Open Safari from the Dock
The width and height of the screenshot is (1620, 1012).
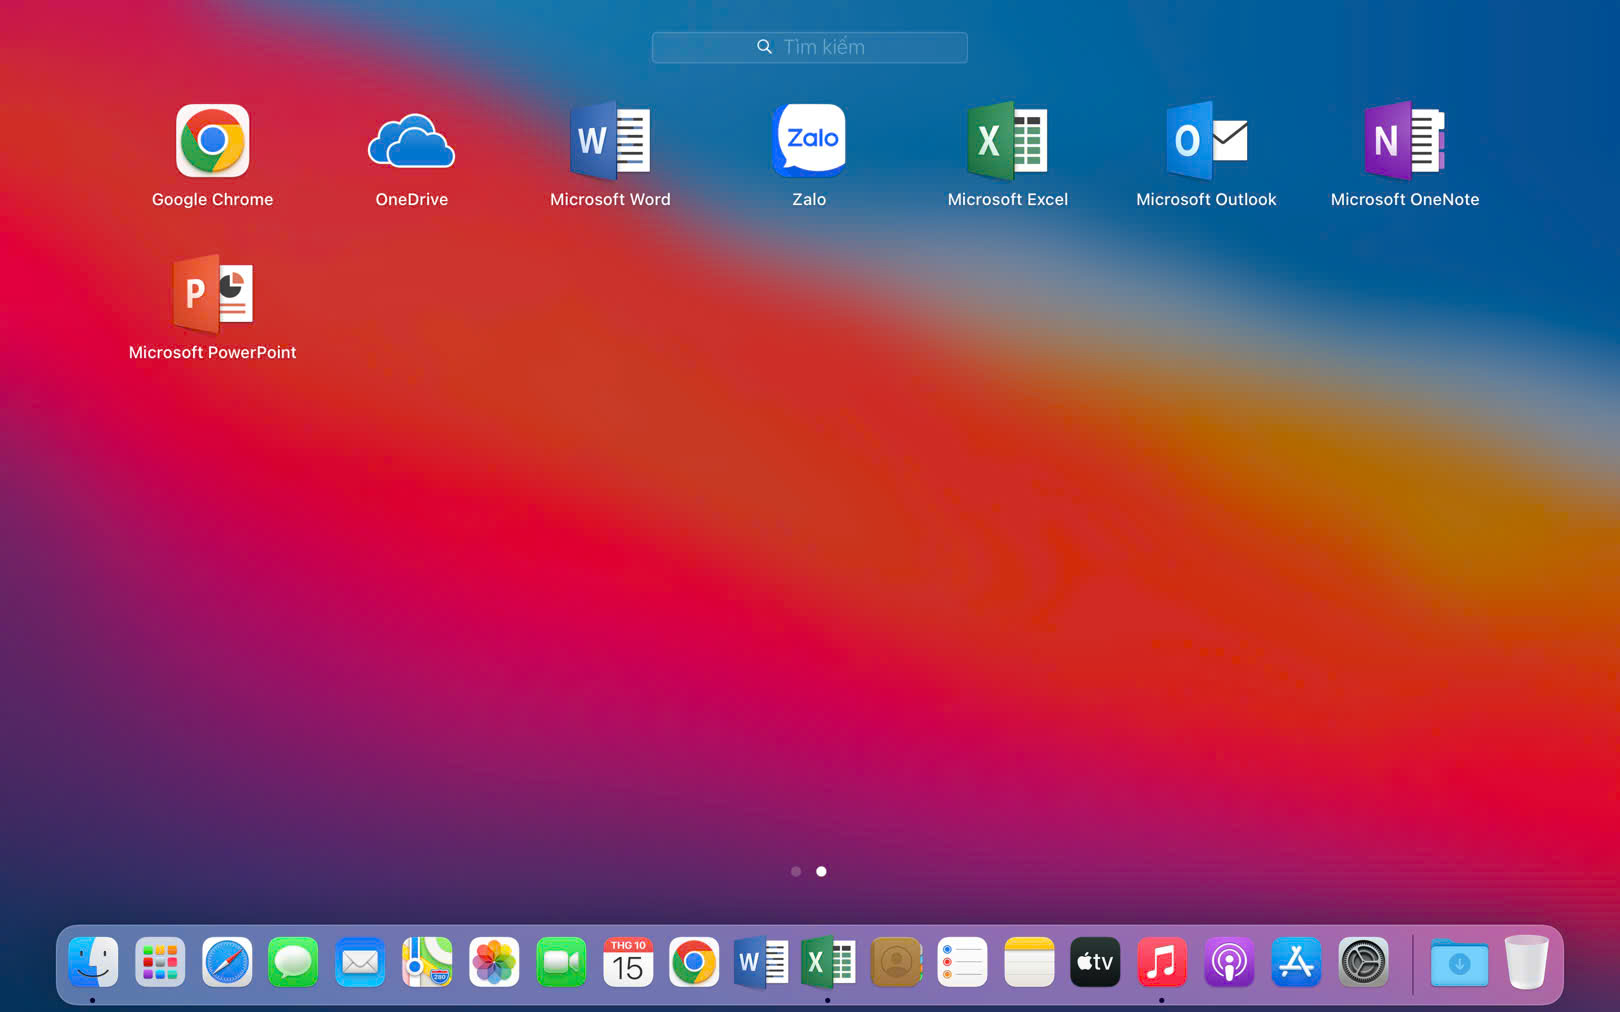[x=227, y=963]
